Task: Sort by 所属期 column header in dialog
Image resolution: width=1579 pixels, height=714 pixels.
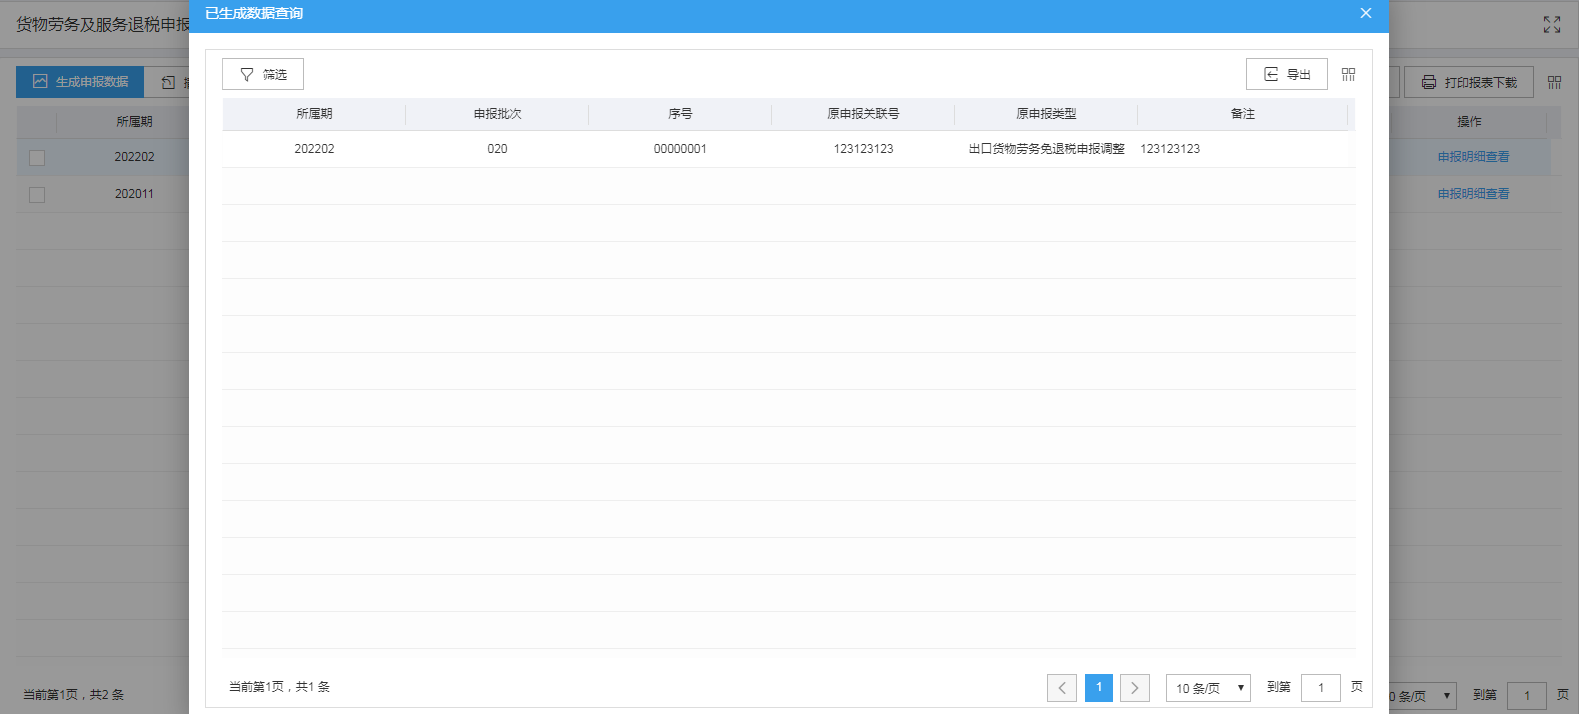Action: (x=314, y=114)
